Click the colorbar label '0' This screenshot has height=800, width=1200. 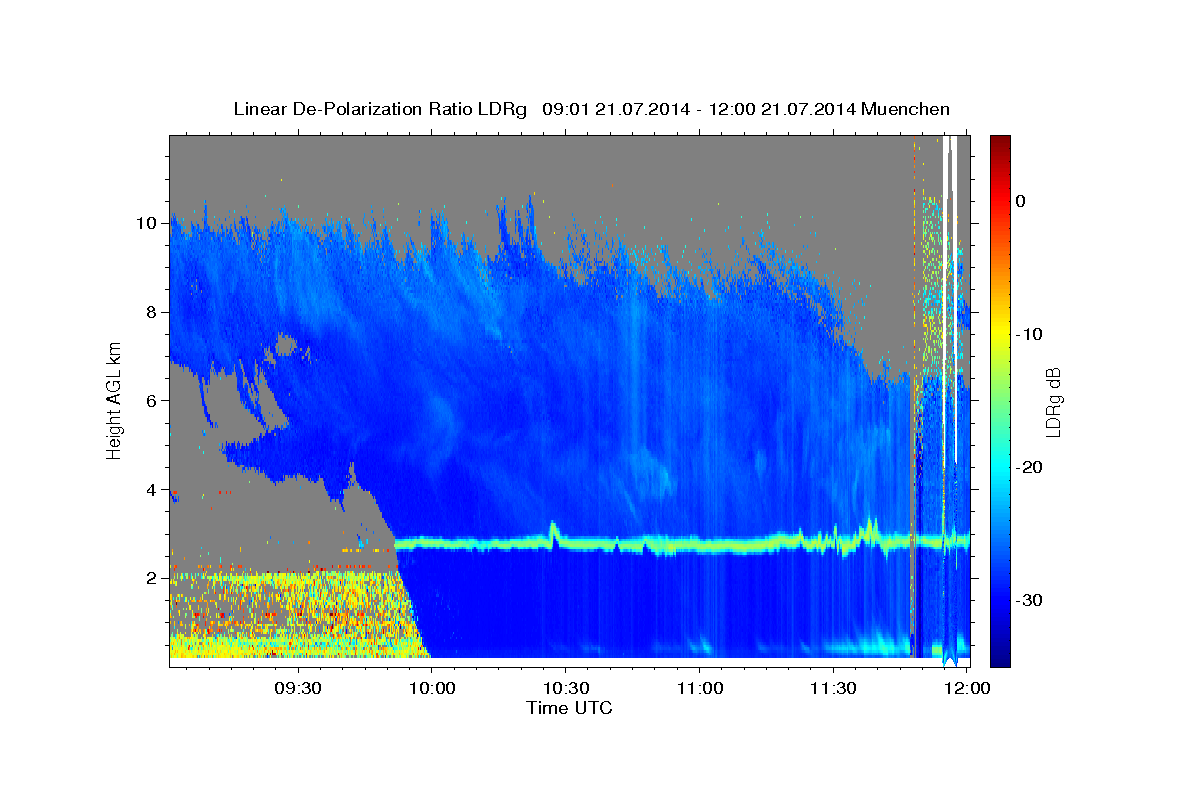point(1020,201)
